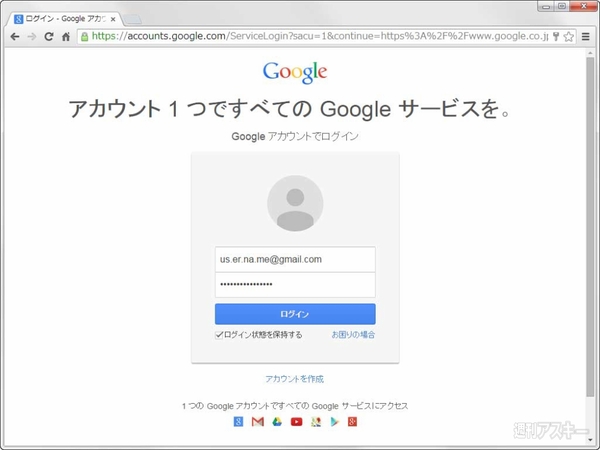Close the Chrome window
The height and width of the screenshot is (450, 600).
(x=584, y=6)
